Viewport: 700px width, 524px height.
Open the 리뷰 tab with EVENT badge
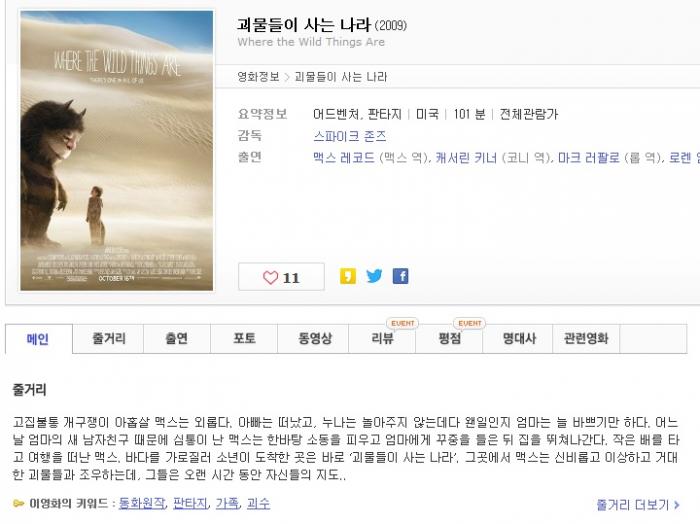383,339
